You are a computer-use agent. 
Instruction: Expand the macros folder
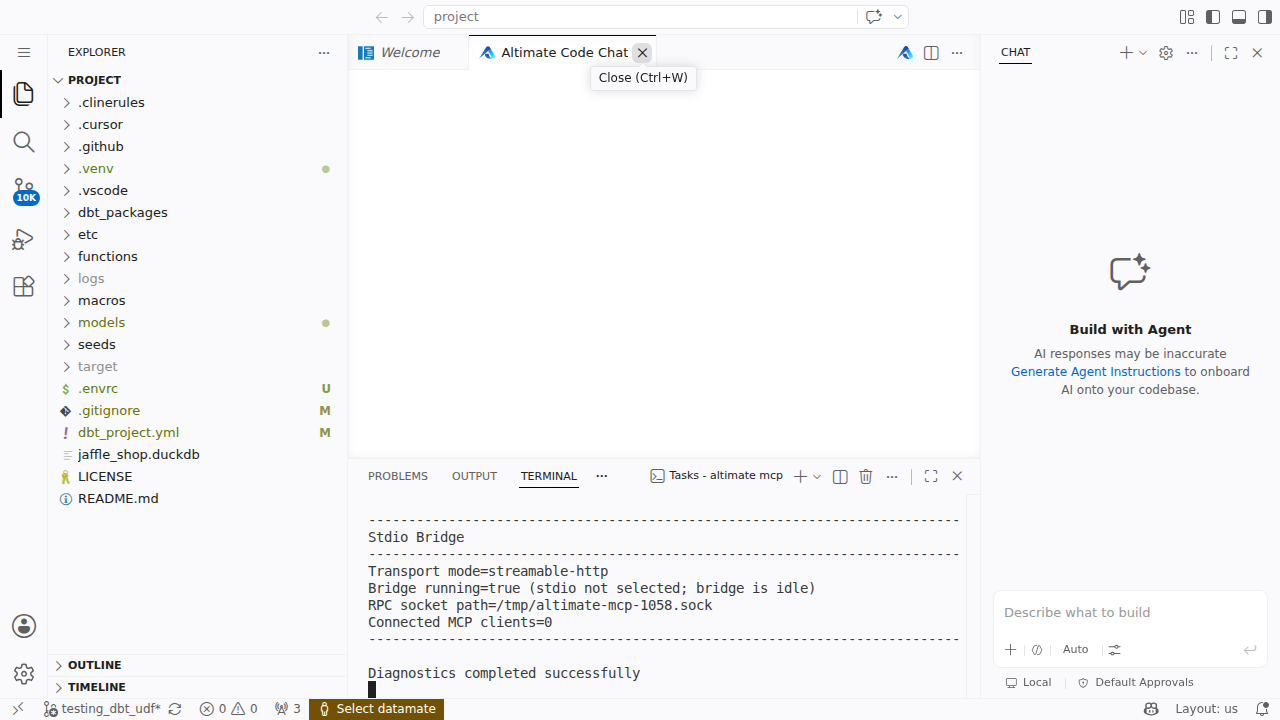coord(198,300)
